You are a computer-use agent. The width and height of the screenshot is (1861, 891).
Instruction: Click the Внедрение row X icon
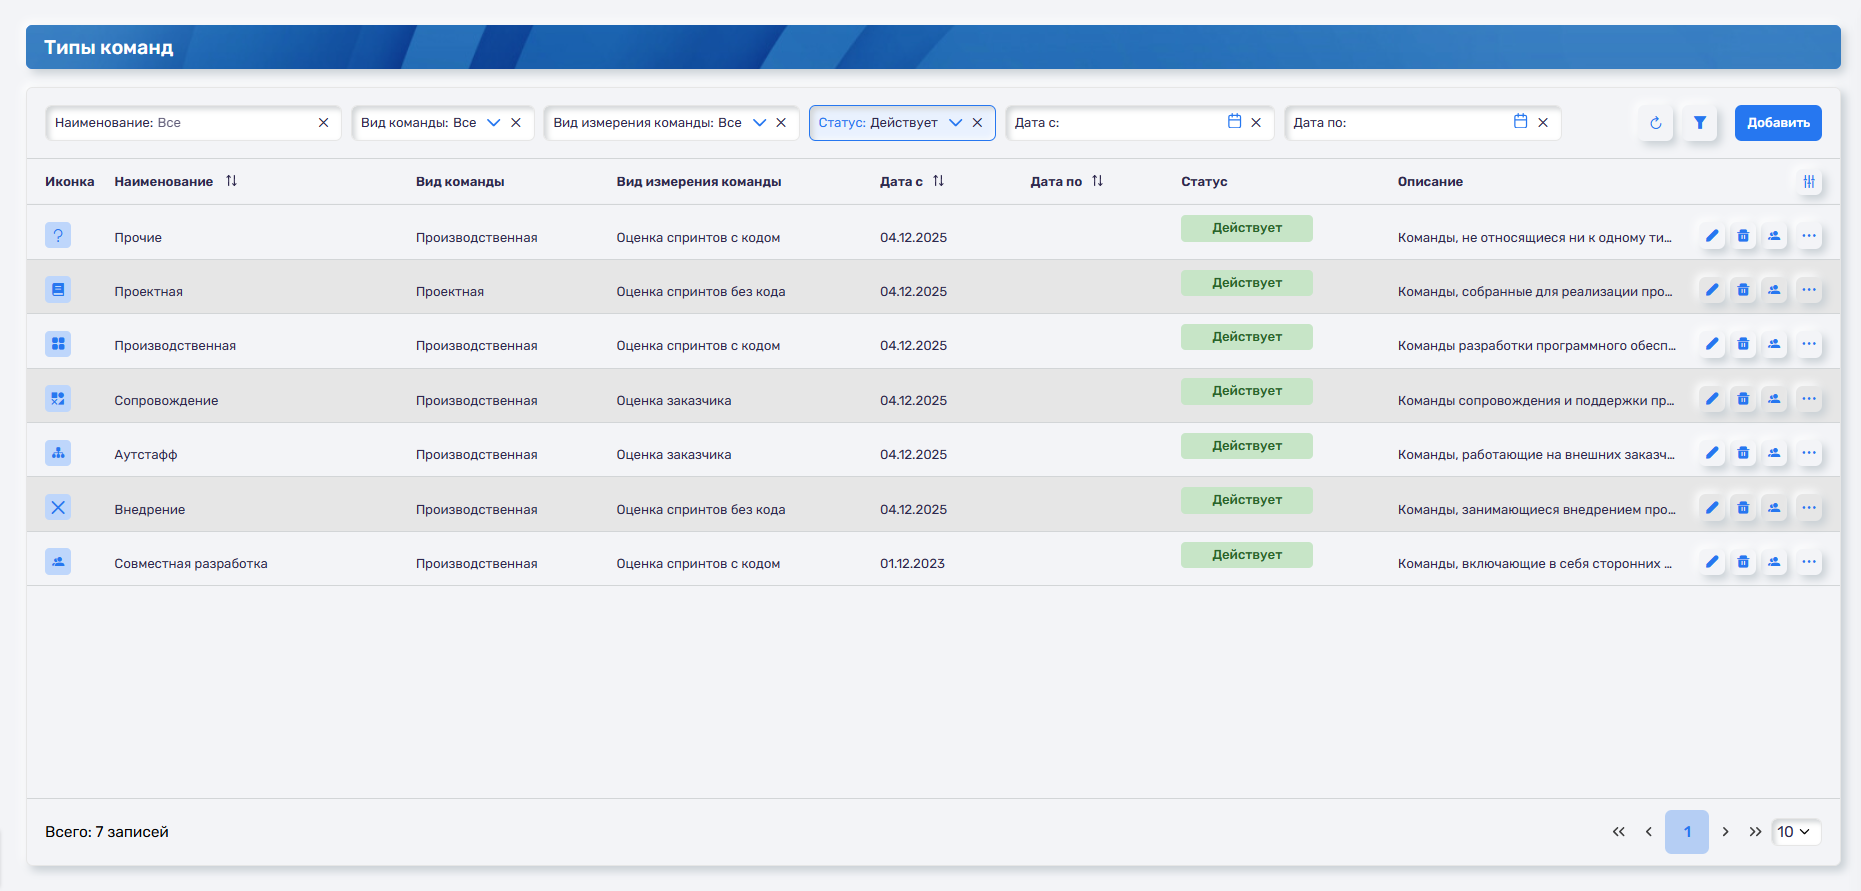pyautogui.click(x=58, y=508)
